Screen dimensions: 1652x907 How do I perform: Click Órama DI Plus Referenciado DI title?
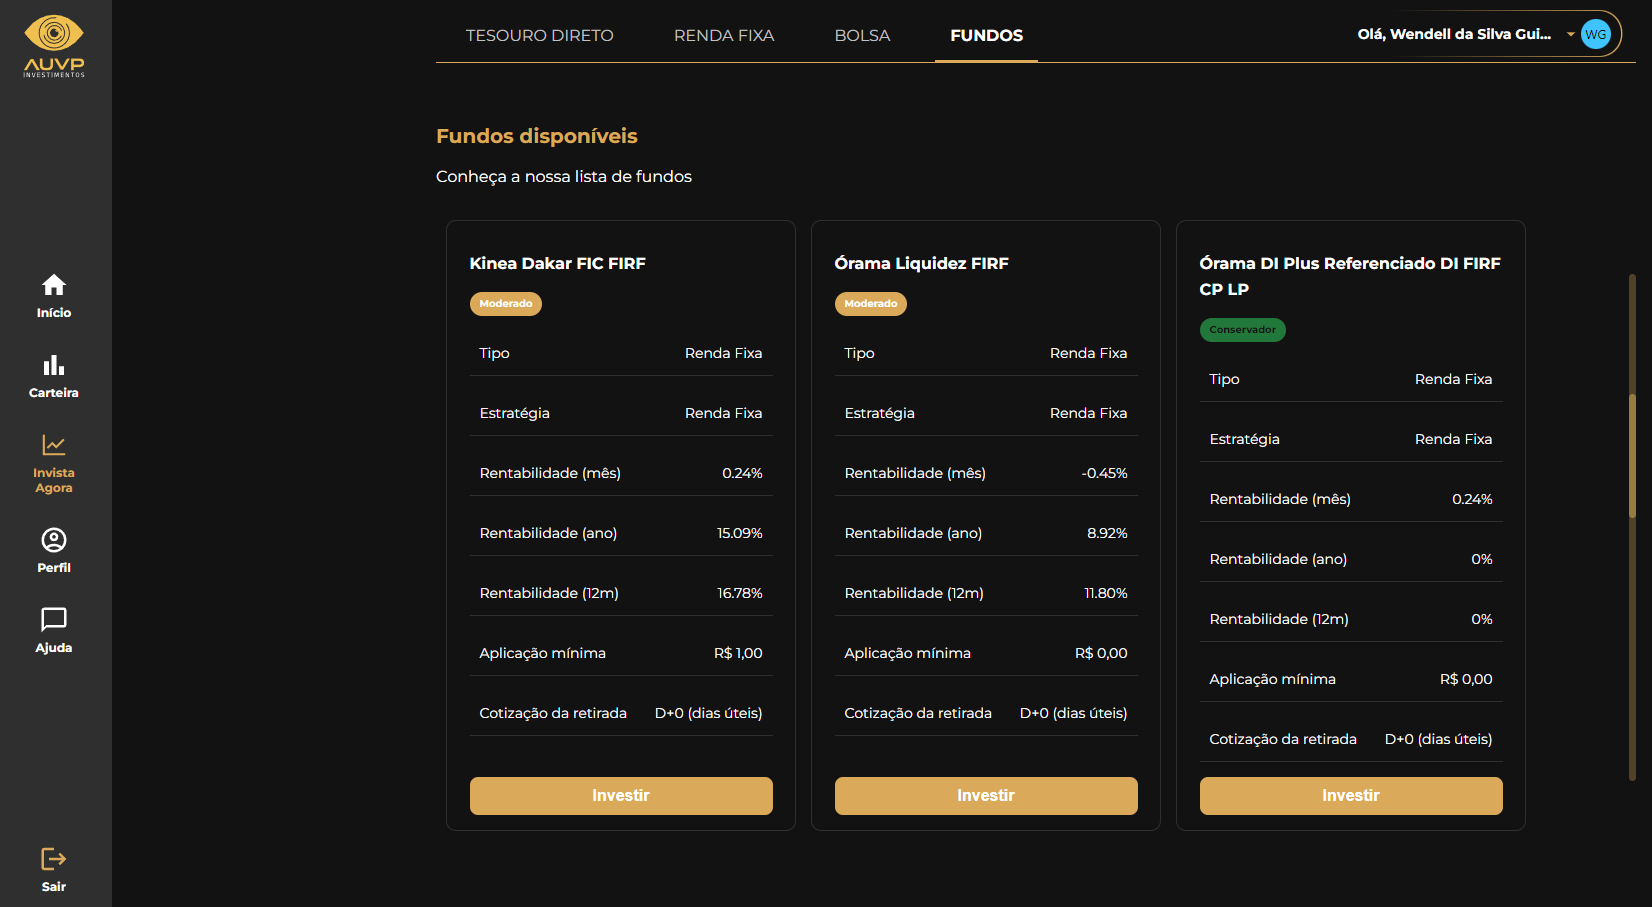click(1350, 276)
